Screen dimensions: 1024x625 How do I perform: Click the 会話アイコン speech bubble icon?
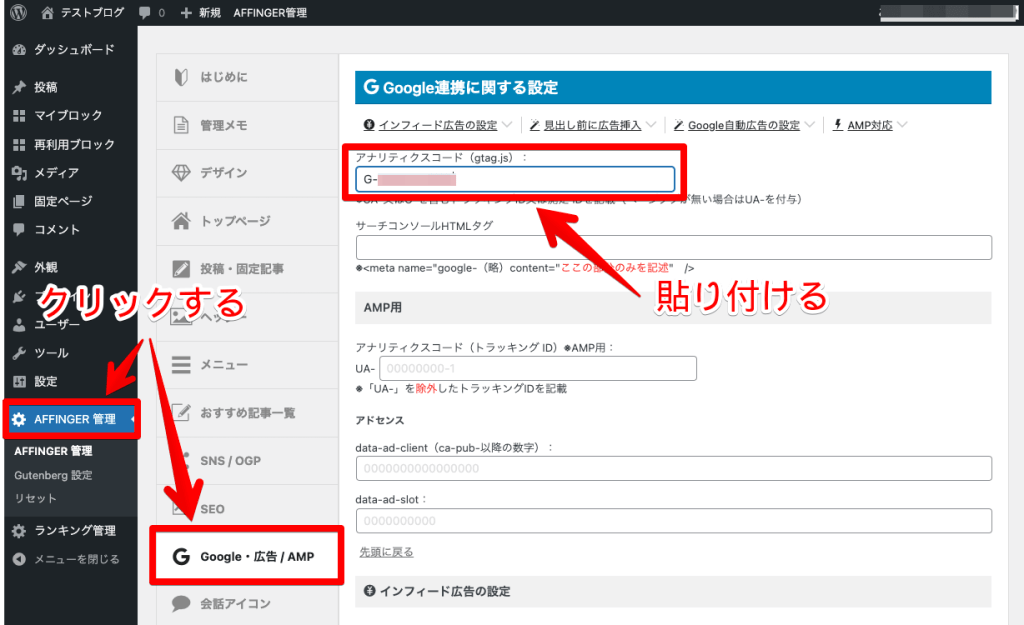[181, 603]
